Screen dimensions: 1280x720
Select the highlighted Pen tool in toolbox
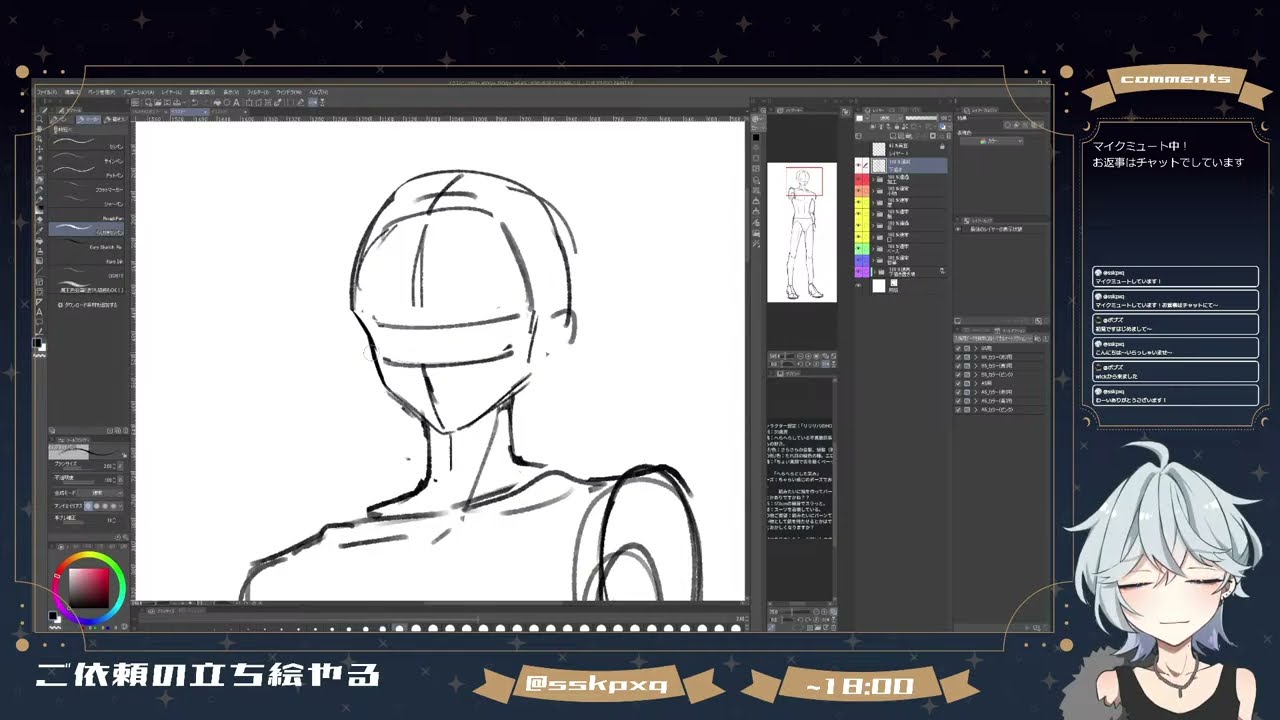tap(40, 179)
